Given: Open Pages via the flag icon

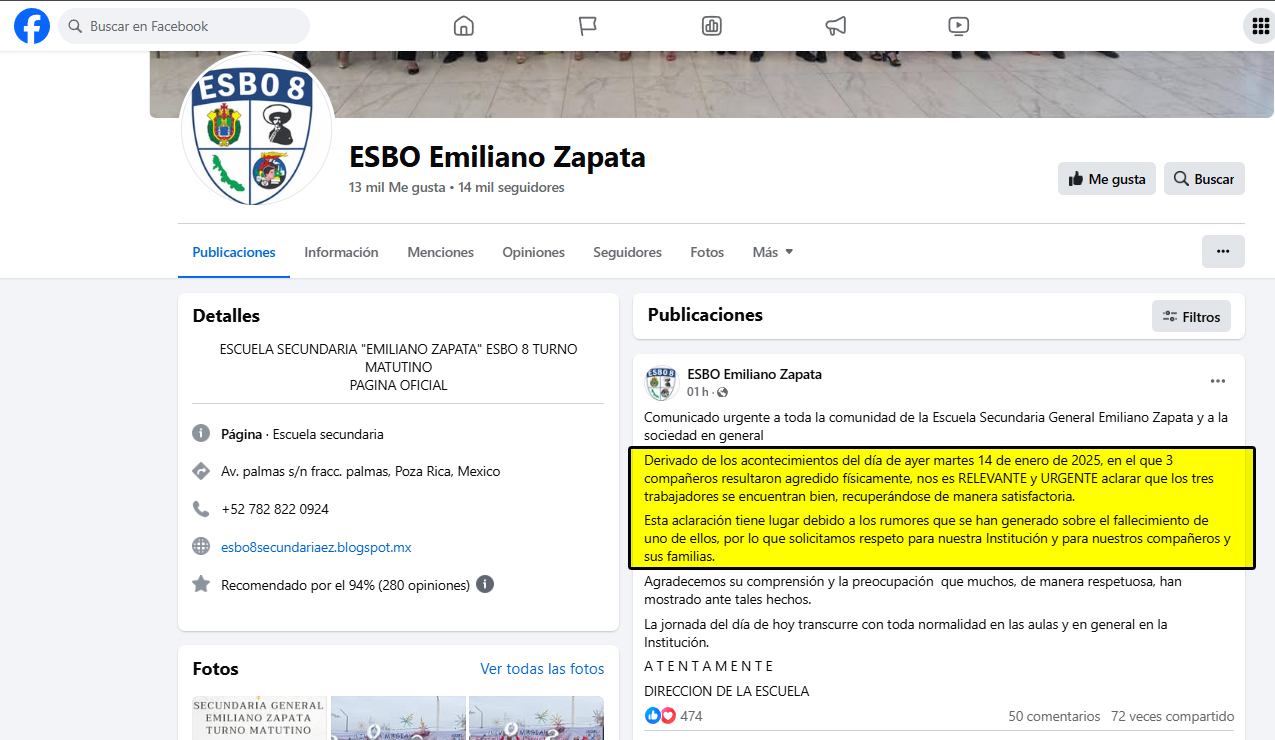Looking at the screenshot, I should (588, 26).
